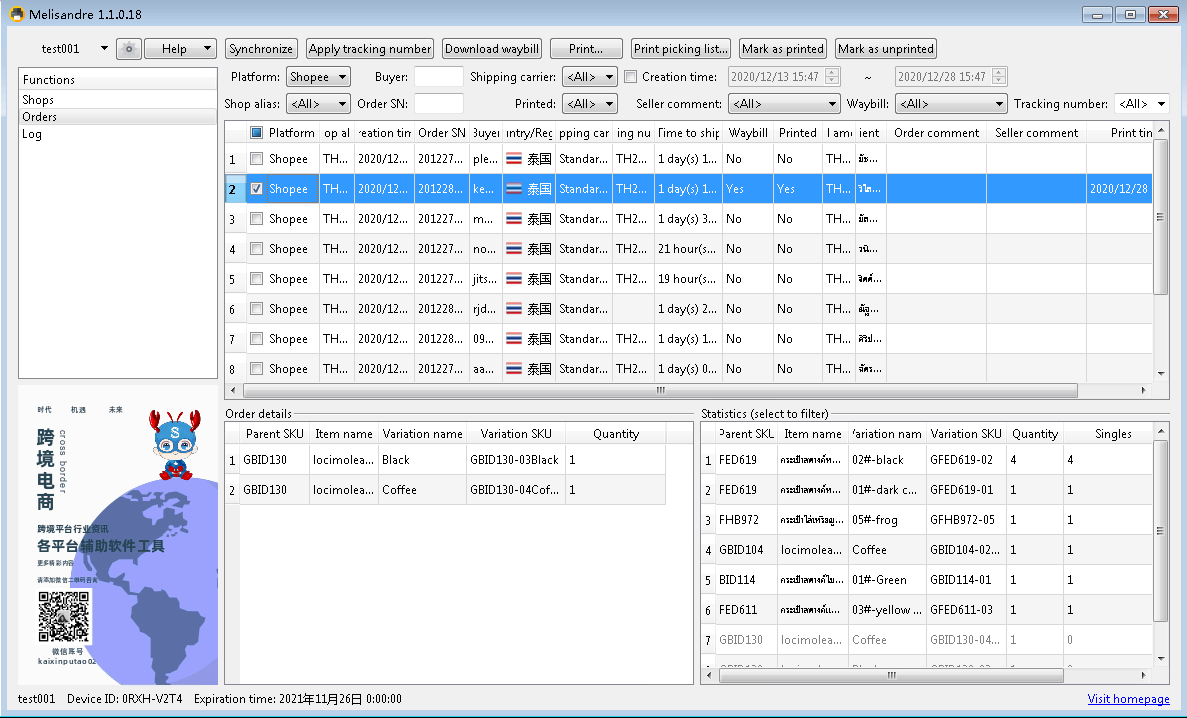The width and height of the screenshot is (1187, 718).
Task: Sort by the Order SN column header
Action: [442, 133]
